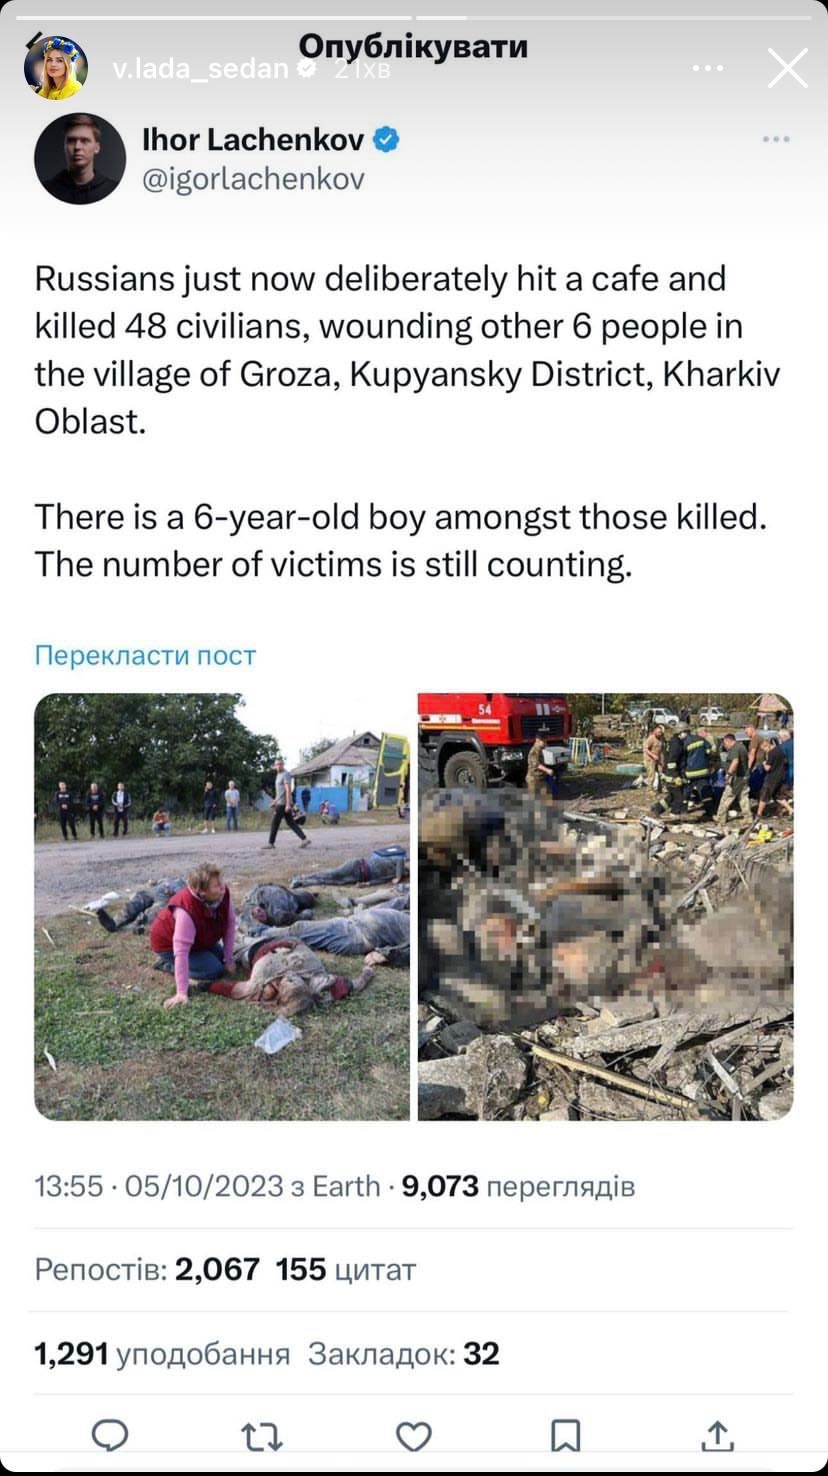This screenshot has width=828, height=1476.
Task: Like the post with heart icon
Action: pos(414,1437)
